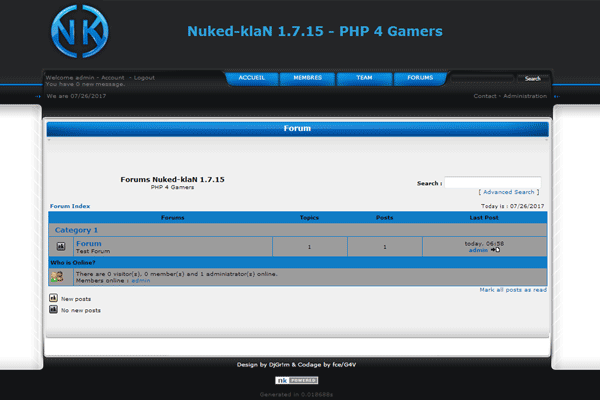
Task: Follow the Account link in welcome area
Action: [113, 77]
